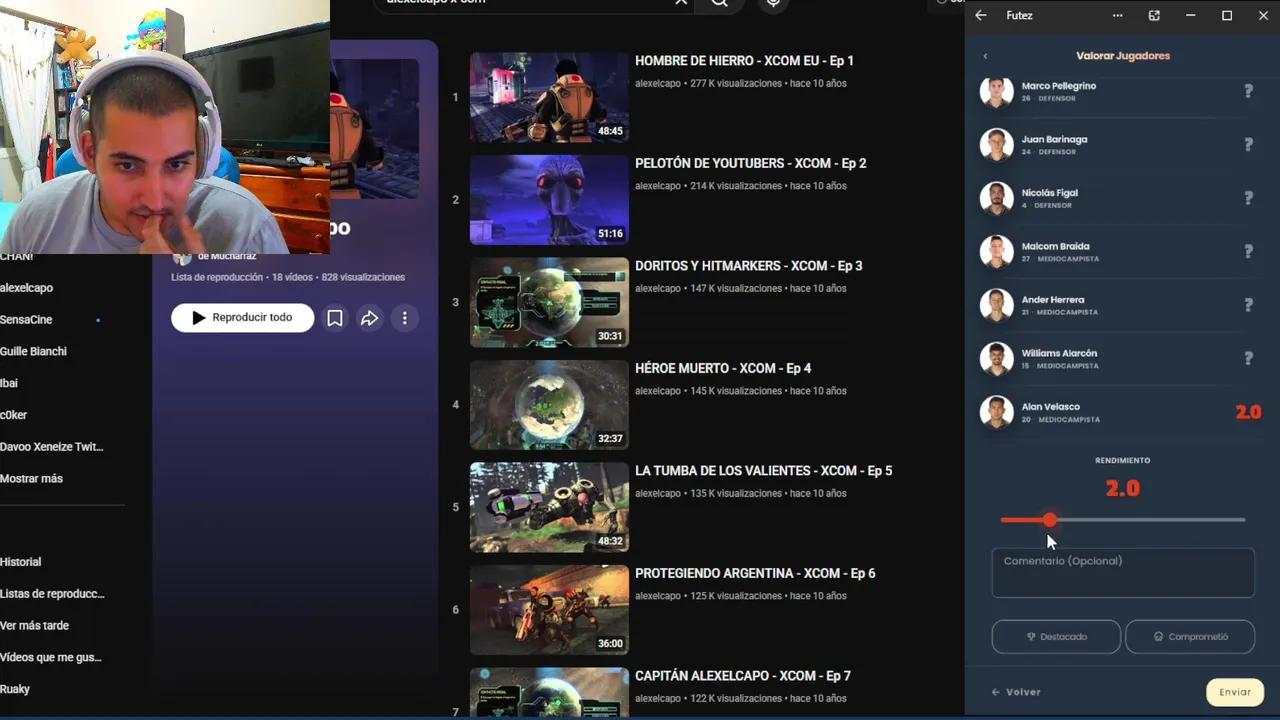Open Davoo Xeneize Twit... subscription in sidebar
This screenshot has height=720, width=1280.
52,447
